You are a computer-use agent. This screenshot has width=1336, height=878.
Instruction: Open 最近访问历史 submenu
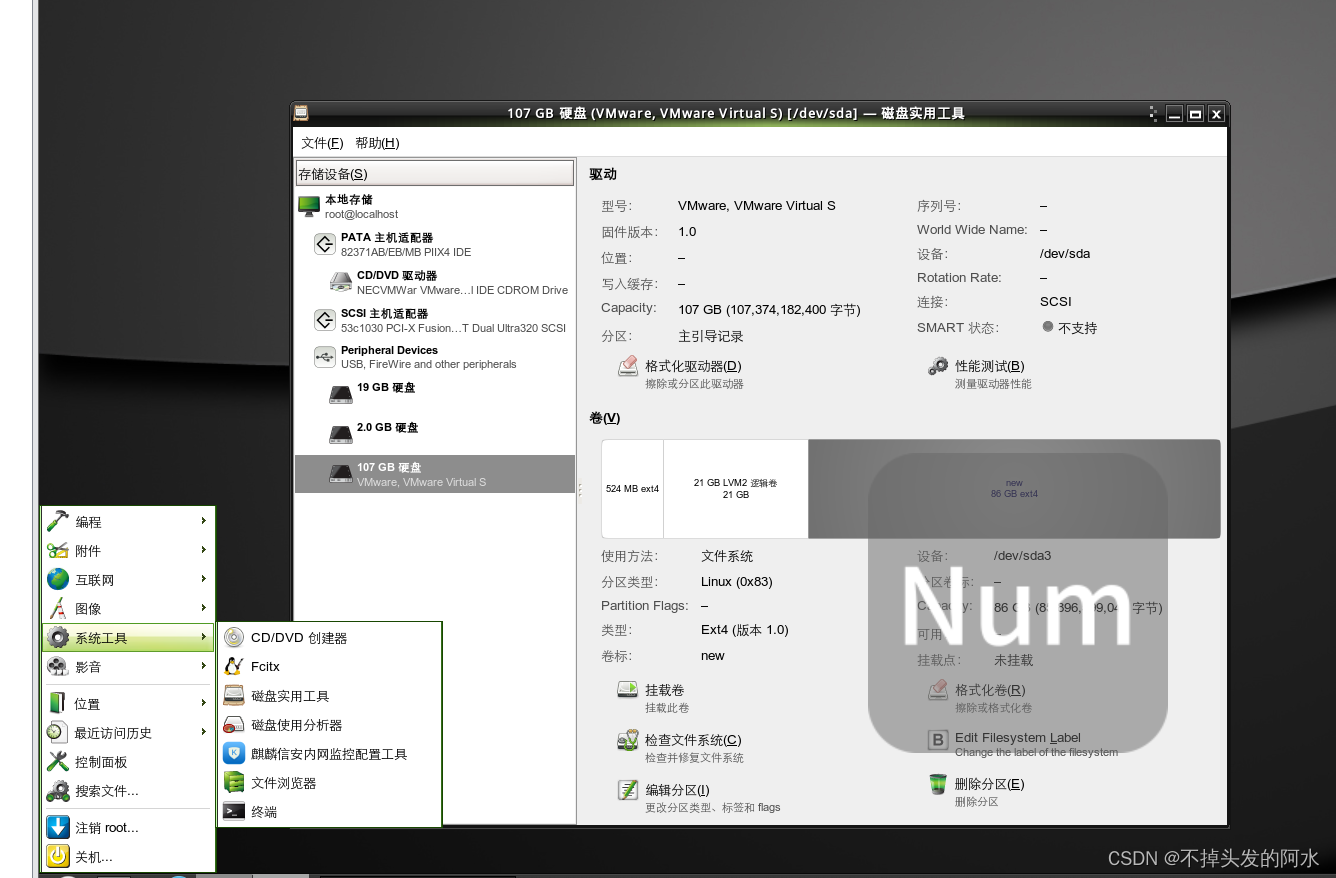[x=127, y=733]
